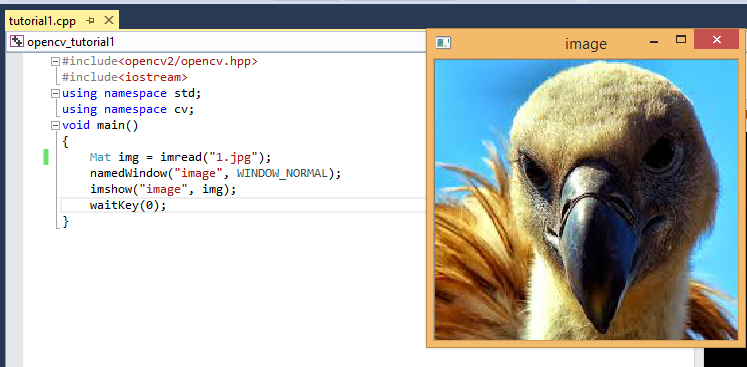Viewport: 747px width, 367px height.
Task: Close the tutorial1.cpp tab
Action: tap(109, 20)
